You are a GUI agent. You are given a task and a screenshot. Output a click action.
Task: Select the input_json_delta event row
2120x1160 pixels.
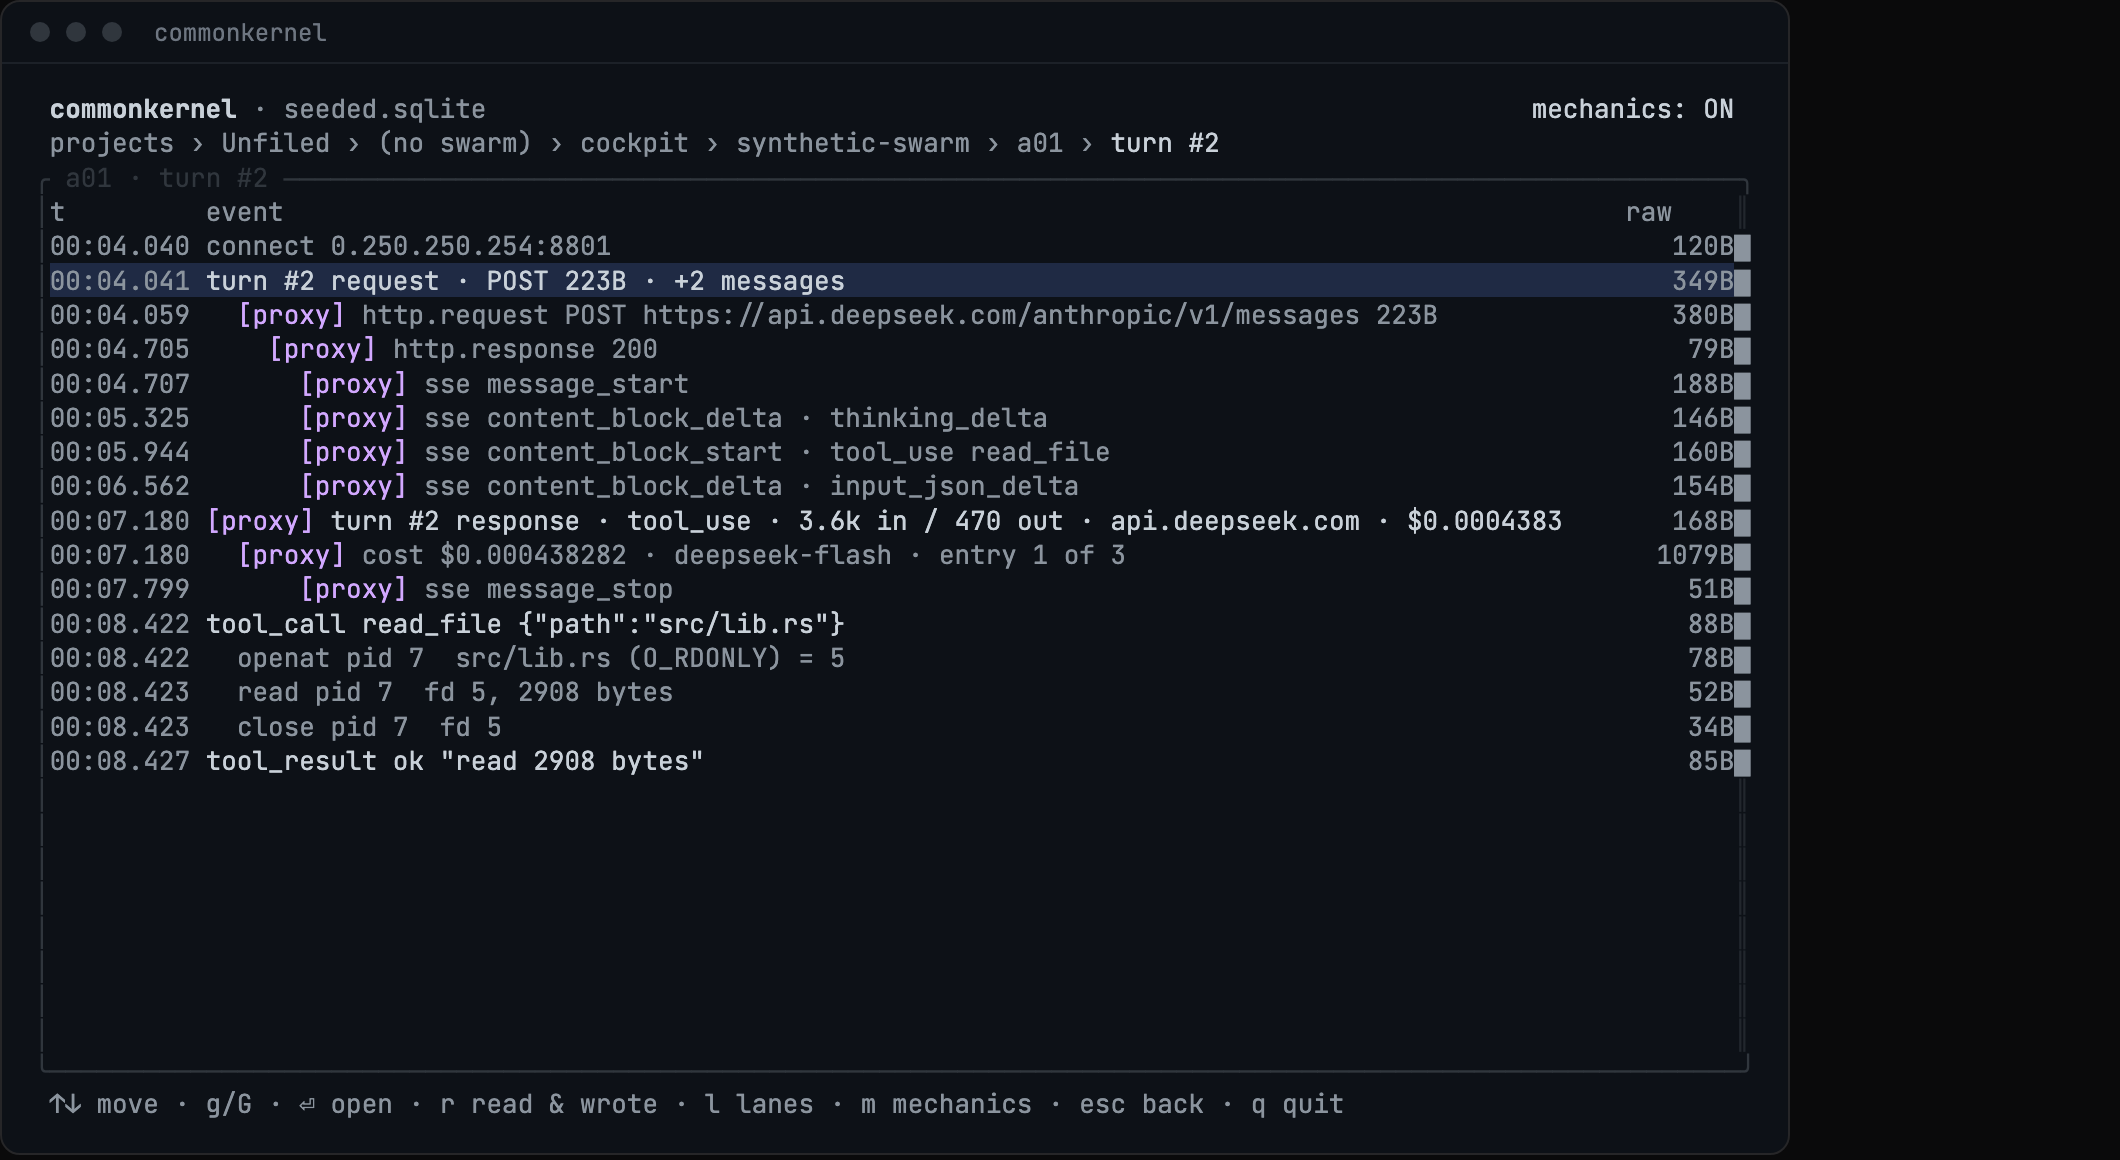pos(894,486)
